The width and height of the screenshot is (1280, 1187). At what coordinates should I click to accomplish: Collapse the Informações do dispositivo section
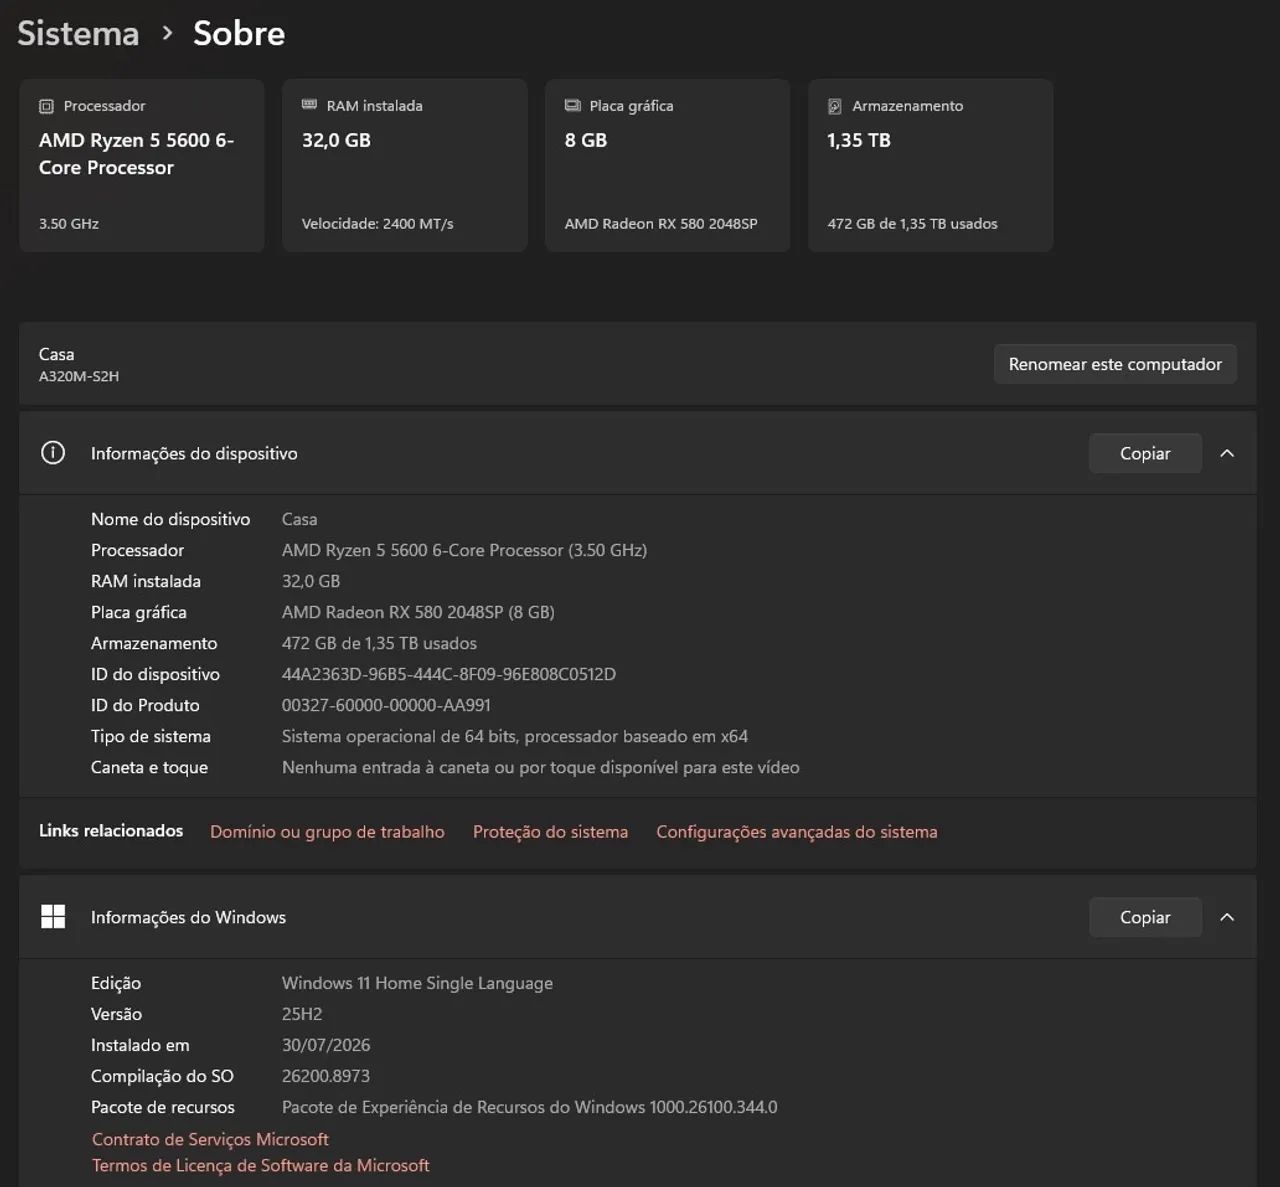click(x=1227, y=453)
